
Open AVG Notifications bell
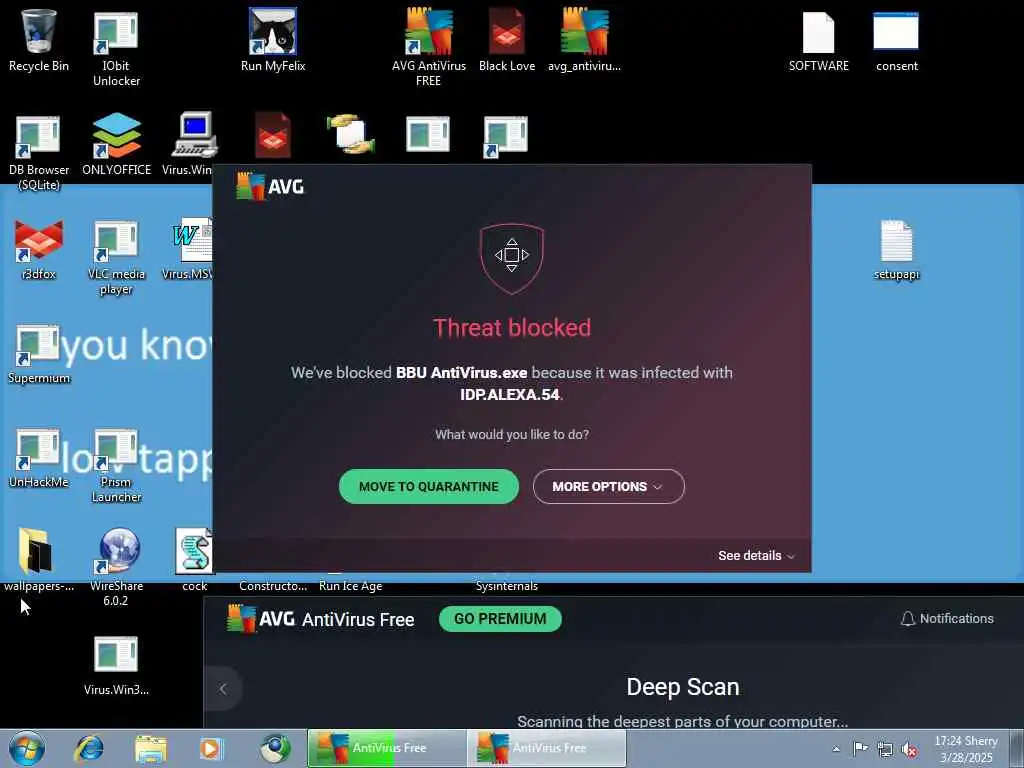[947, 618]
